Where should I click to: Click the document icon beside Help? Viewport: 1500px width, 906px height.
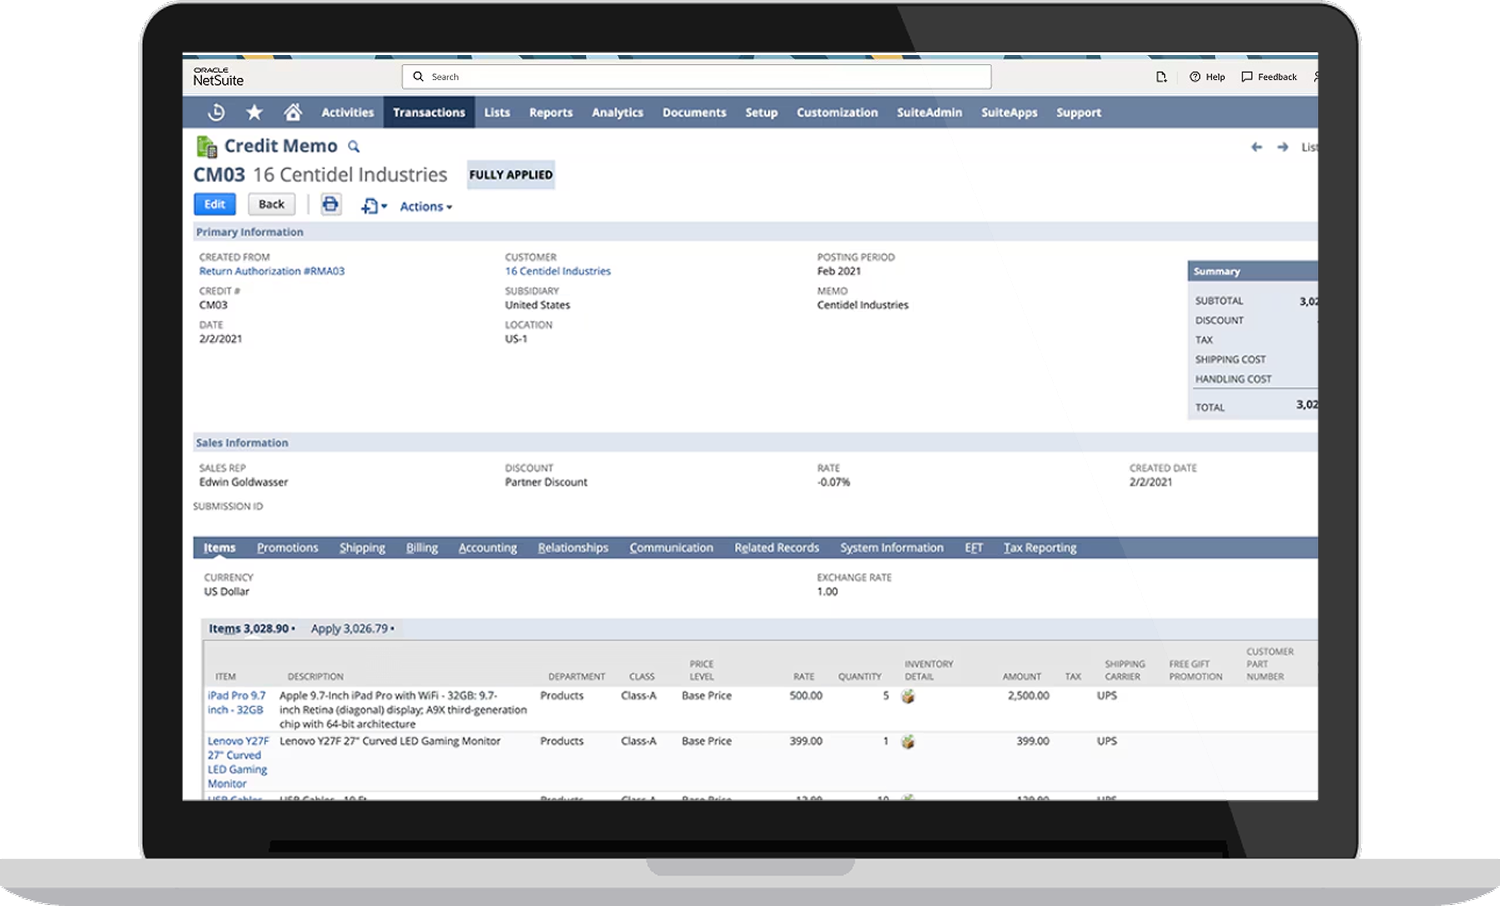click(1161, 77)
